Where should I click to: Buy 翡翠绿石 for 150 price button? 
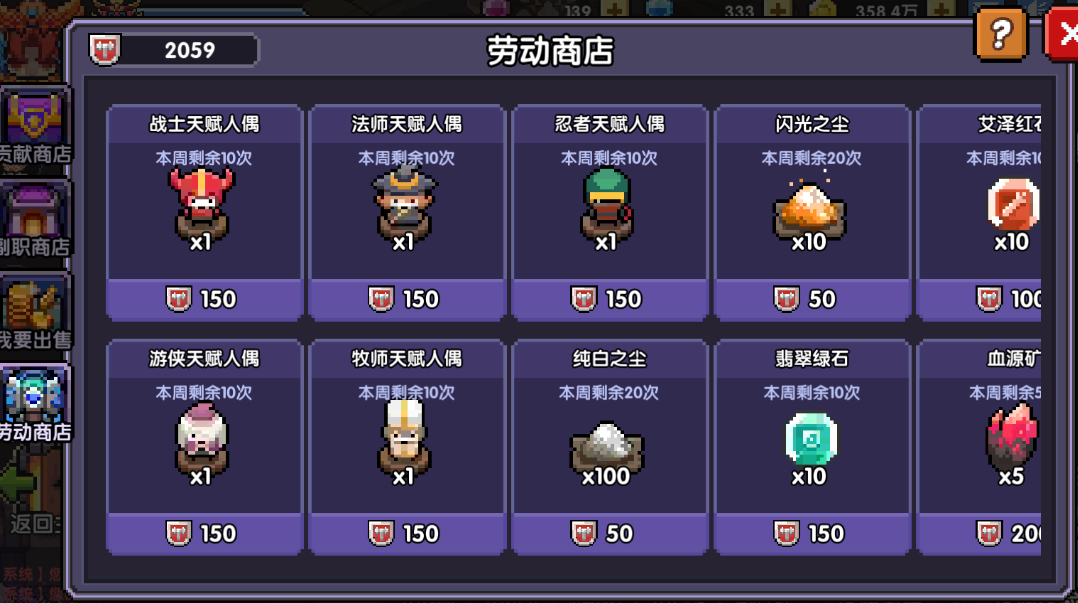pyautogui.click(x=813, y=534)
